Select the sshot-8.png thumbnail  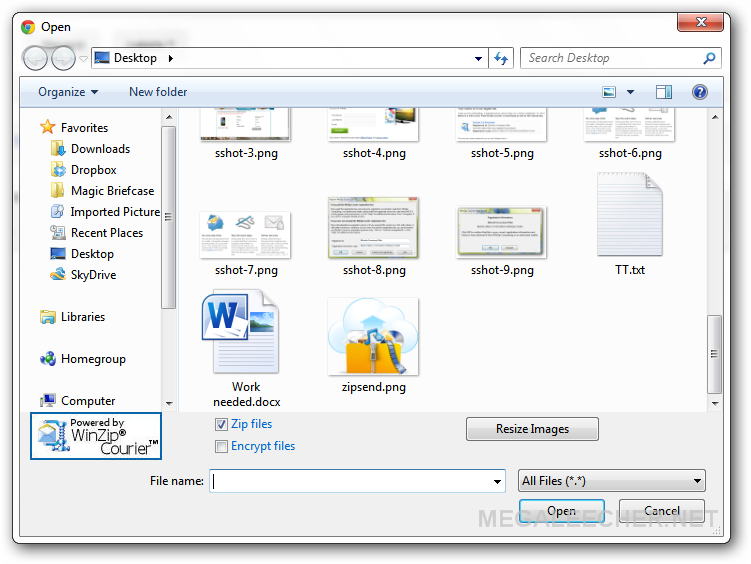click(x=373, y=227)
